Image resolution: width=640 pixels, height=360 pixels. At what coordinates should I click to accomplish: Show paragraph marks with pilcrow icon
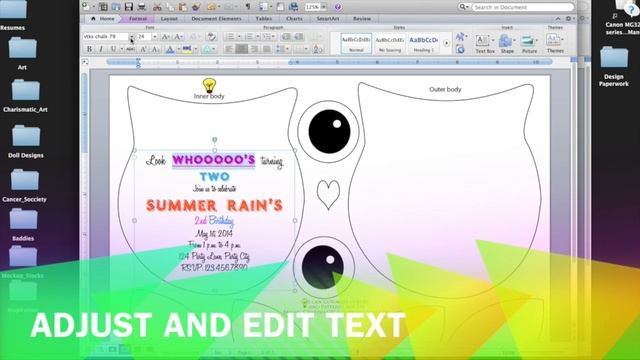click(x=248, y=7)
